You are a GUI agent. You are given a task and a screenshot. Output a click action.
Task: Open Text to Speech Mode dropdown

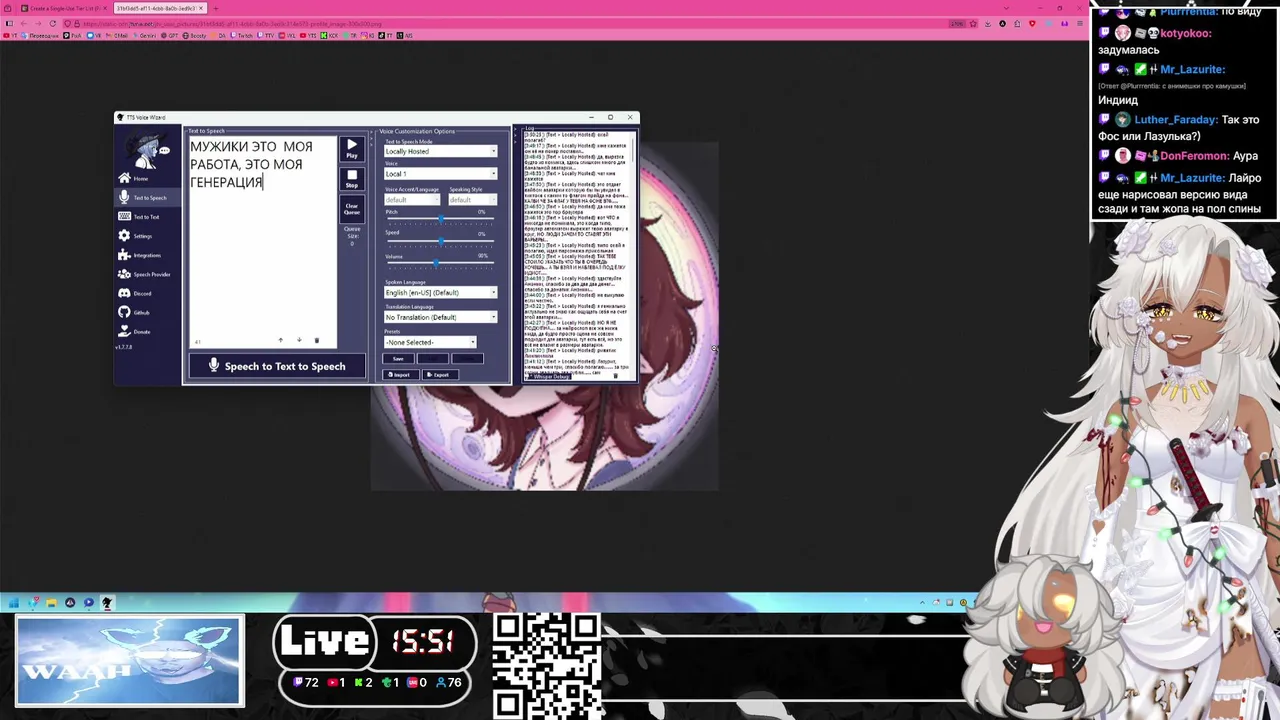tap(440, 151)
